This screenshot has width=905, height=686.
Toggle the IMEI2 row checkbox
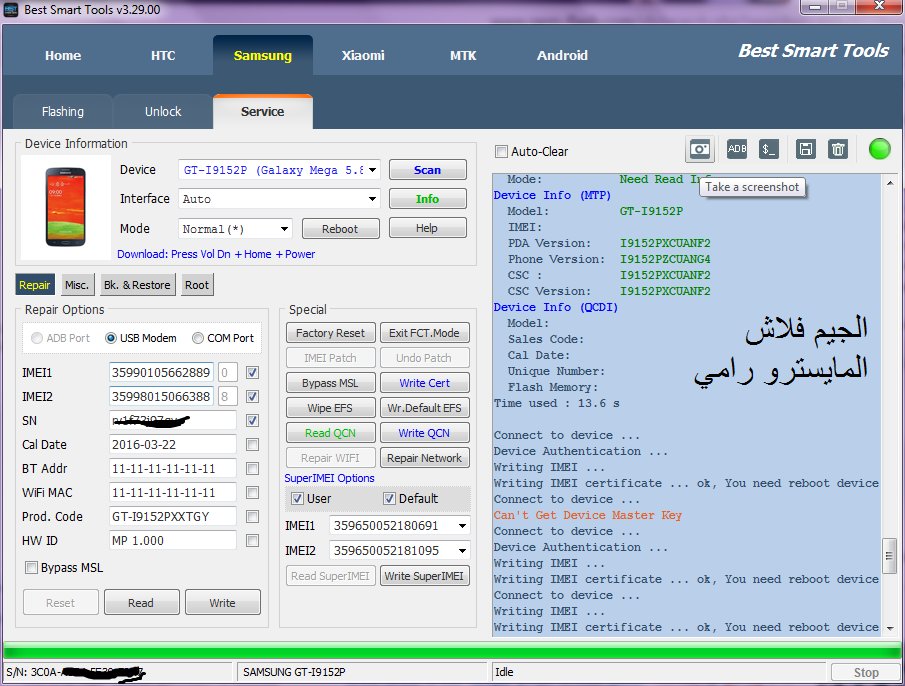pos(252,397)
